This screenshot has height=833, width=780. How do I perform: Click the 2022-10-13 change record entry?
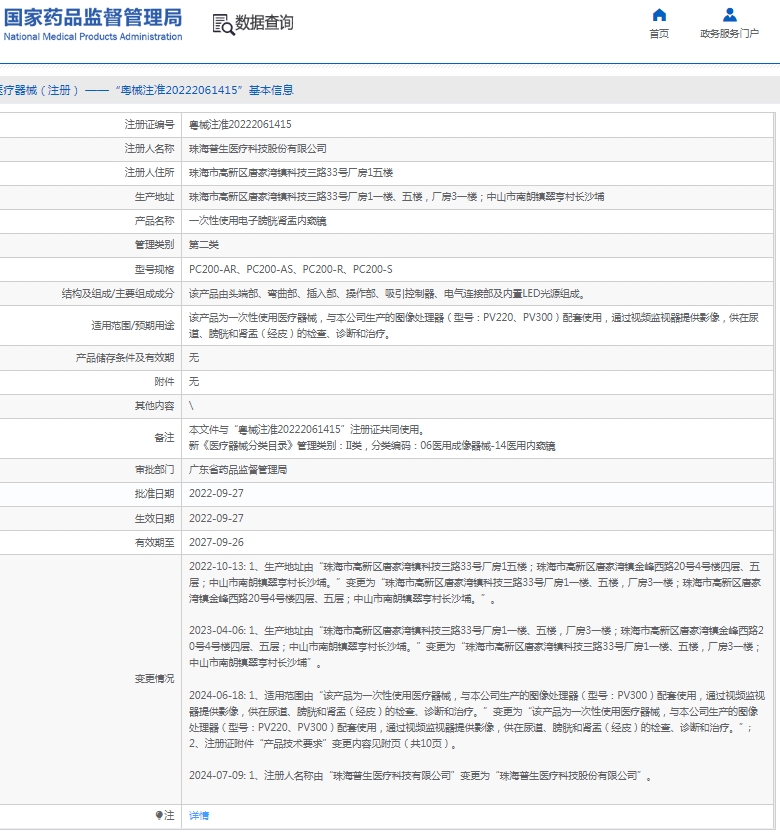(x=474, y=583)
